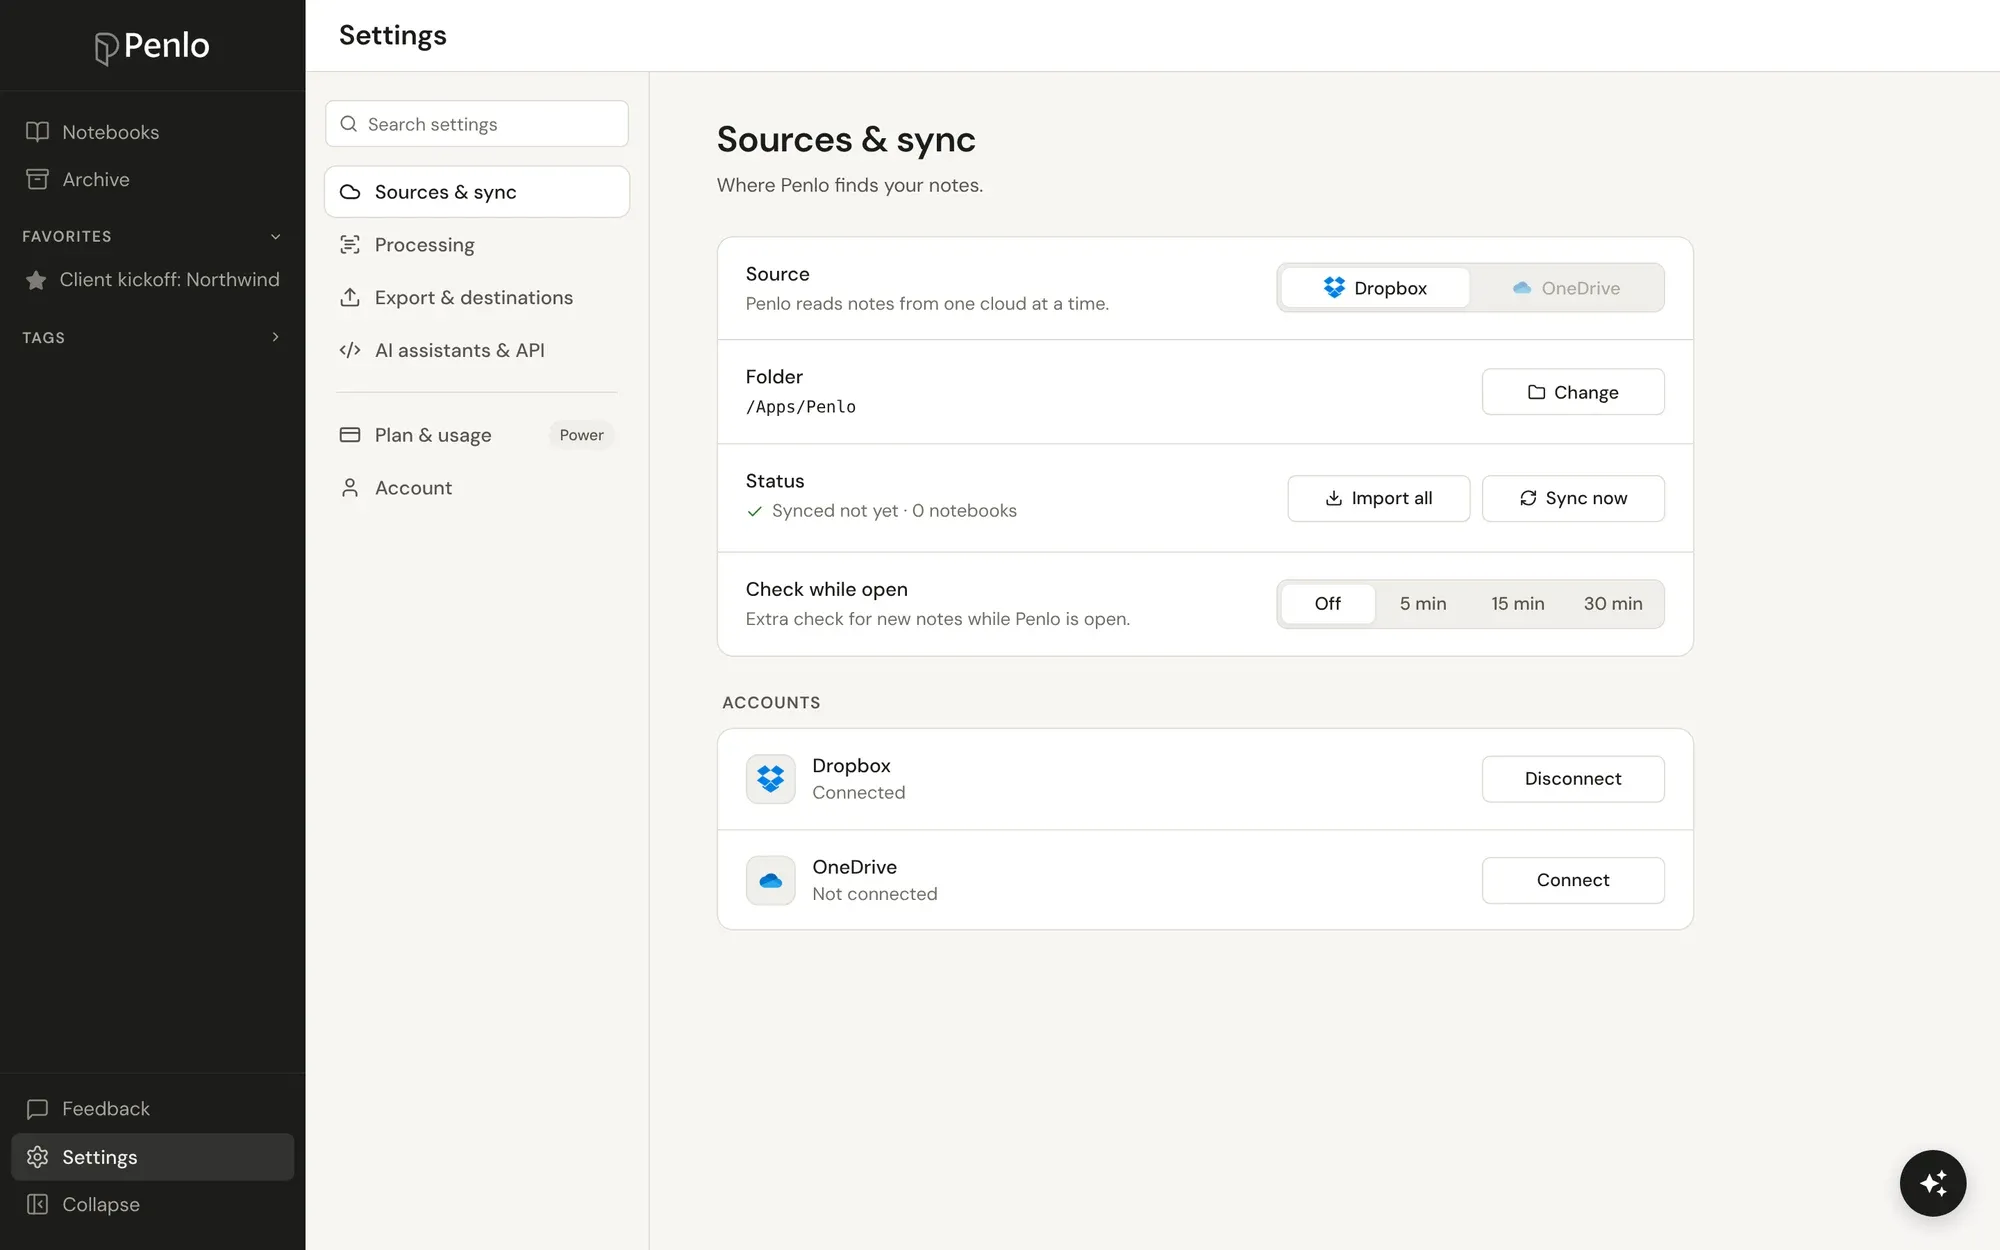This screenshot has height=1250, width=2000.
Task: Set Check while open to Off
Action: pos(1328,604)
